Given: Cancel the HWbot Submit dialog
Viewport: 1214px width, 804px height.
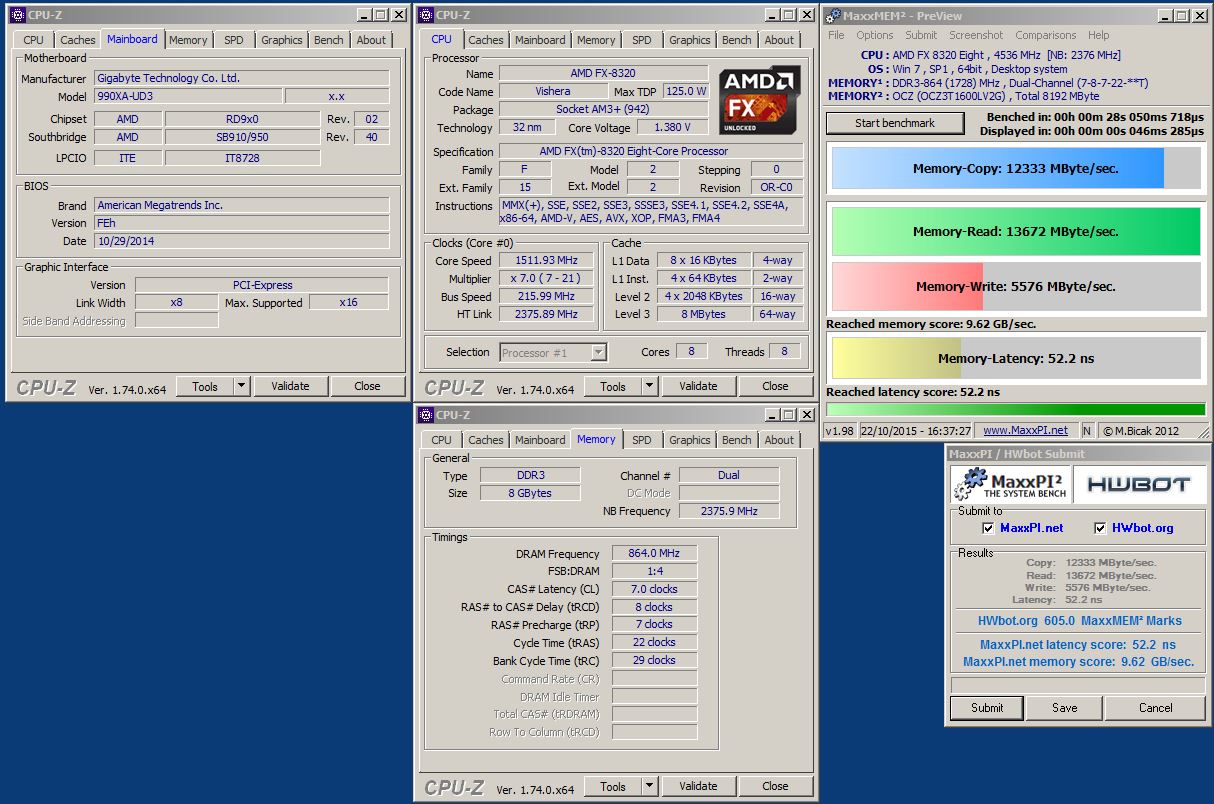Looking at the screenshot, I should [1155, 707].
